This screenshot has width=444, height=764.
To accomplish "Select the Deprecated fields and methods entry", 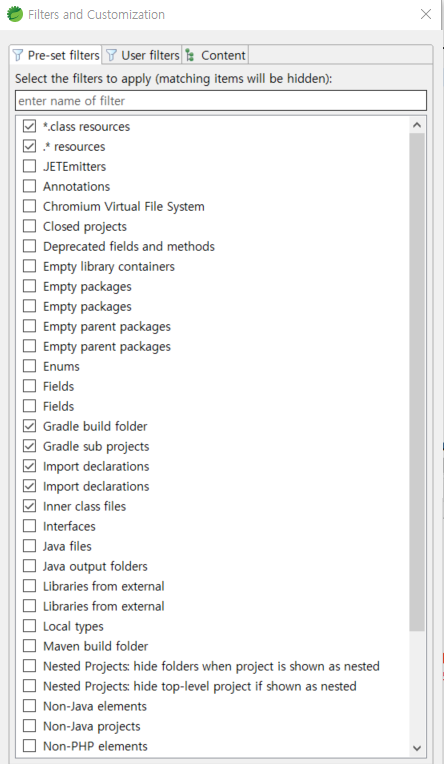I will (x=129, y=246).
